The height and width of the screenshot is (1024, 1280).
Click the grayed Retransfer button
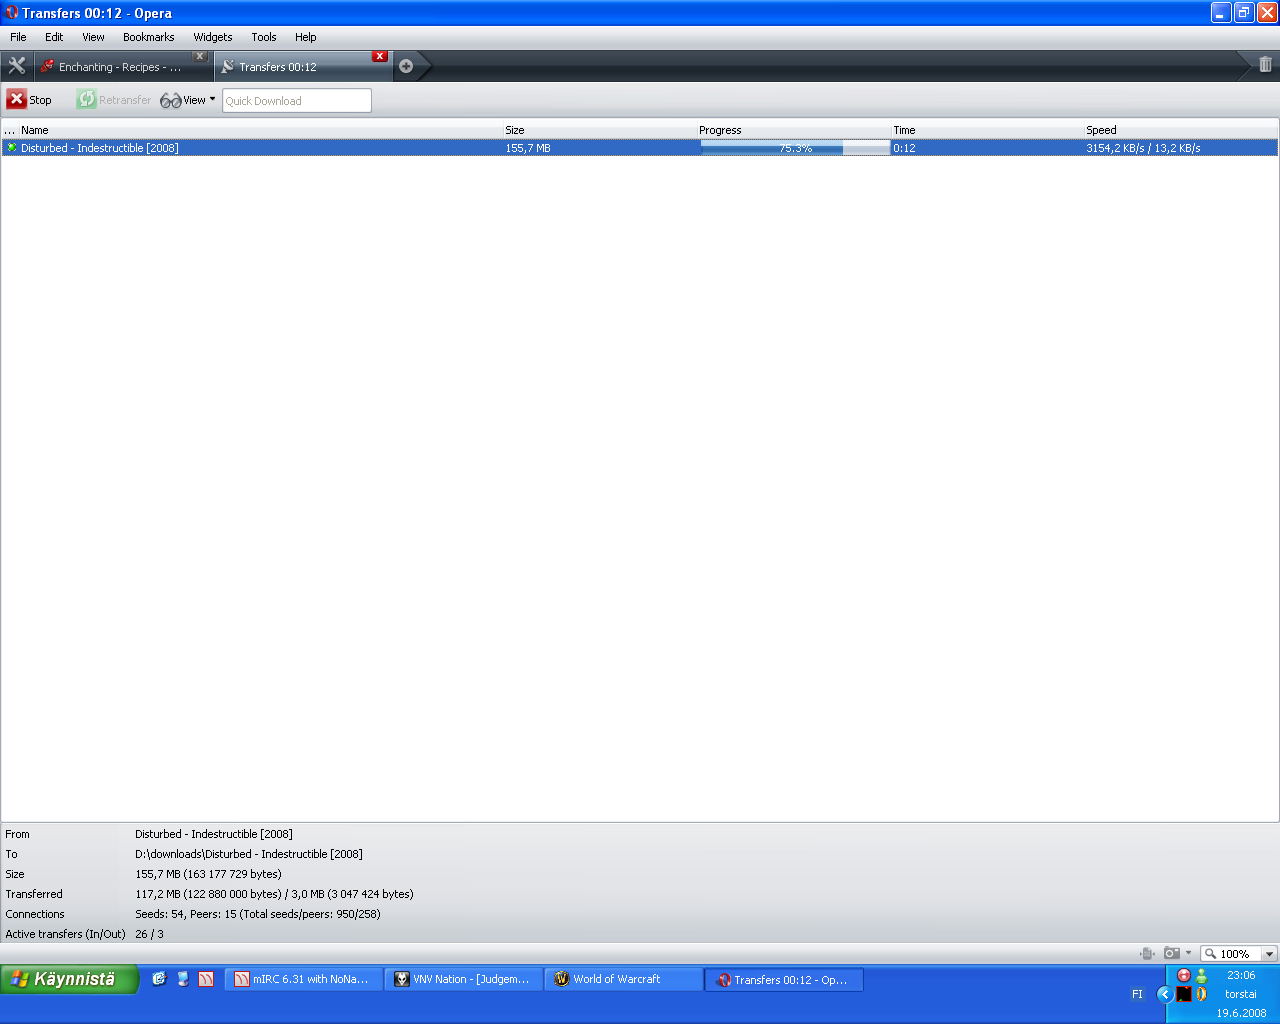[x=114, y=99]
